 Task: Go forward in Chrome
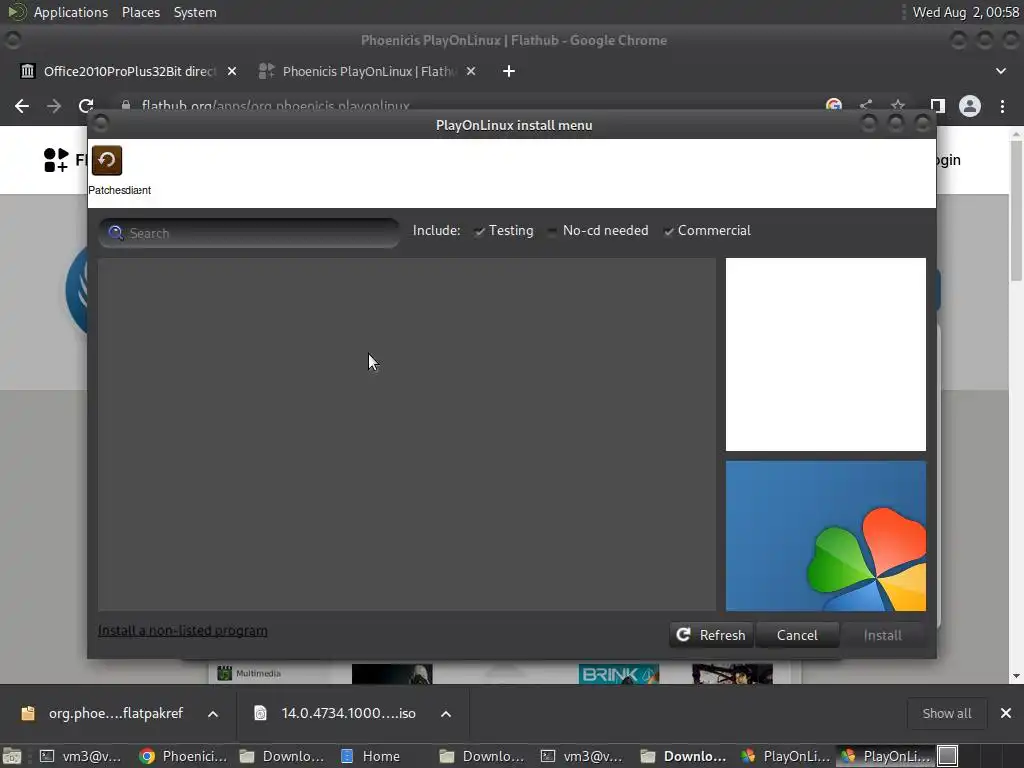point(54,106)
